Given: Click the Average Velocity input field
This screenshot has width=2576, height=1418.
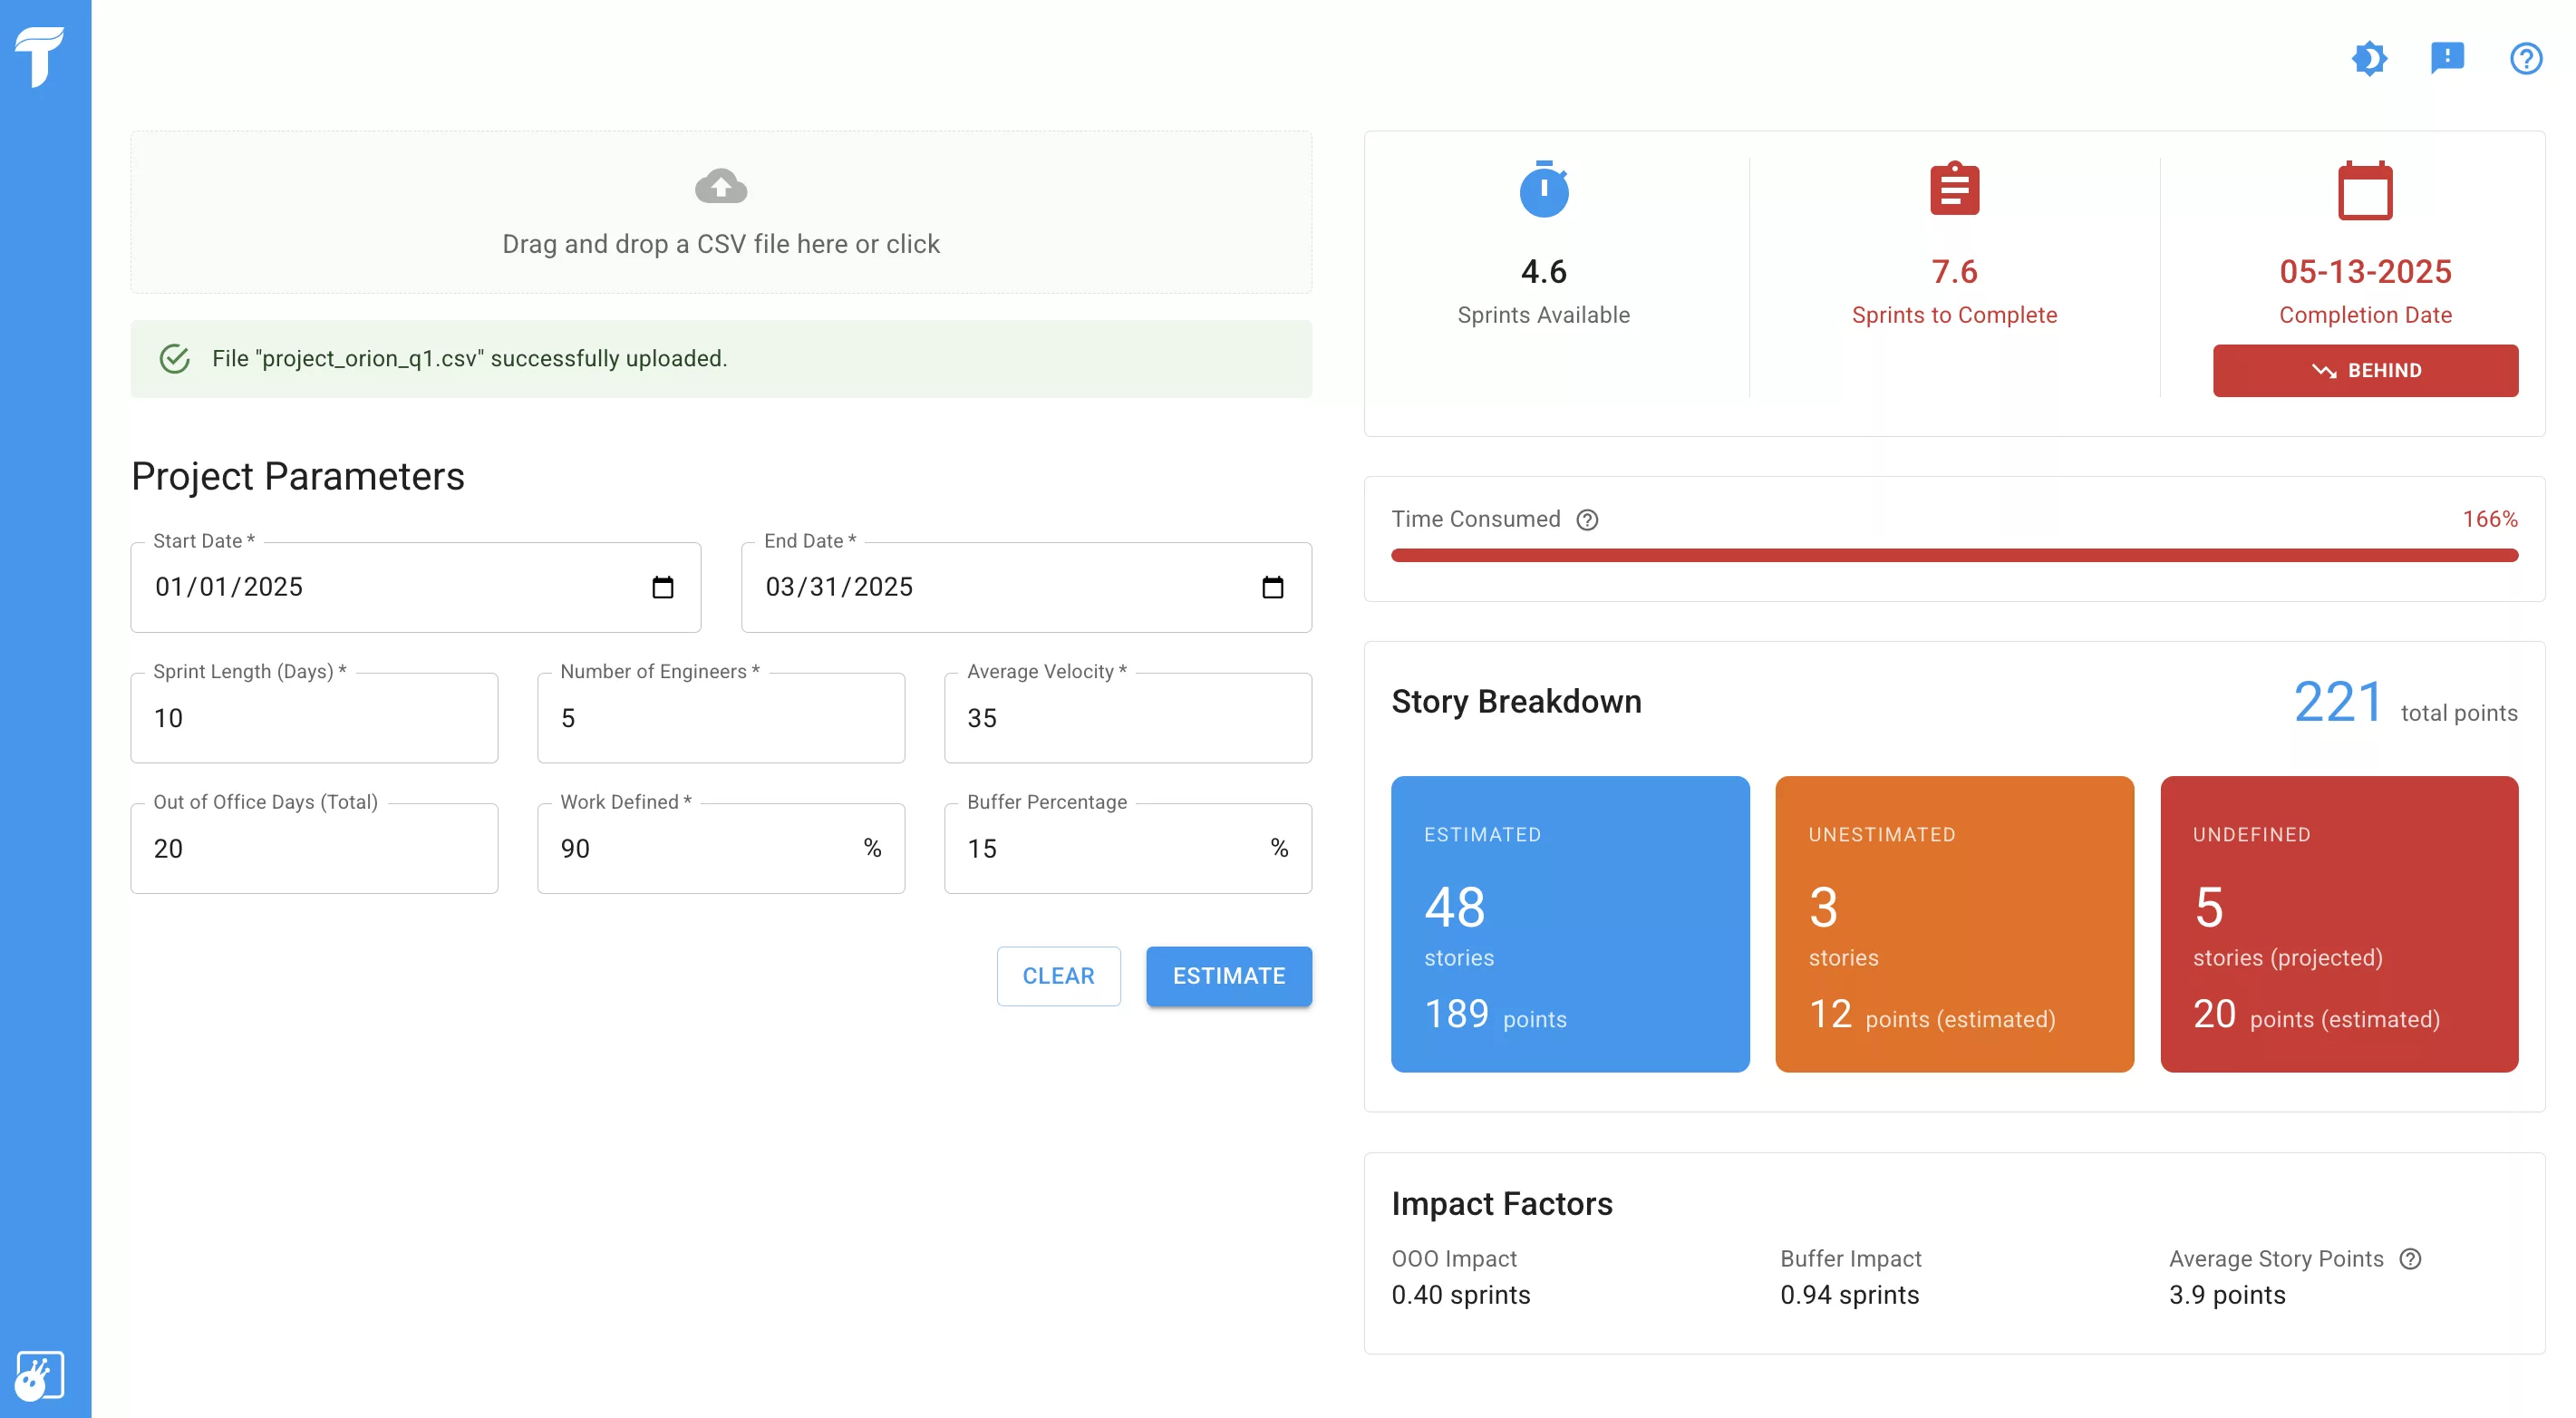Looking at the screenshot, I should [1127, 718].
